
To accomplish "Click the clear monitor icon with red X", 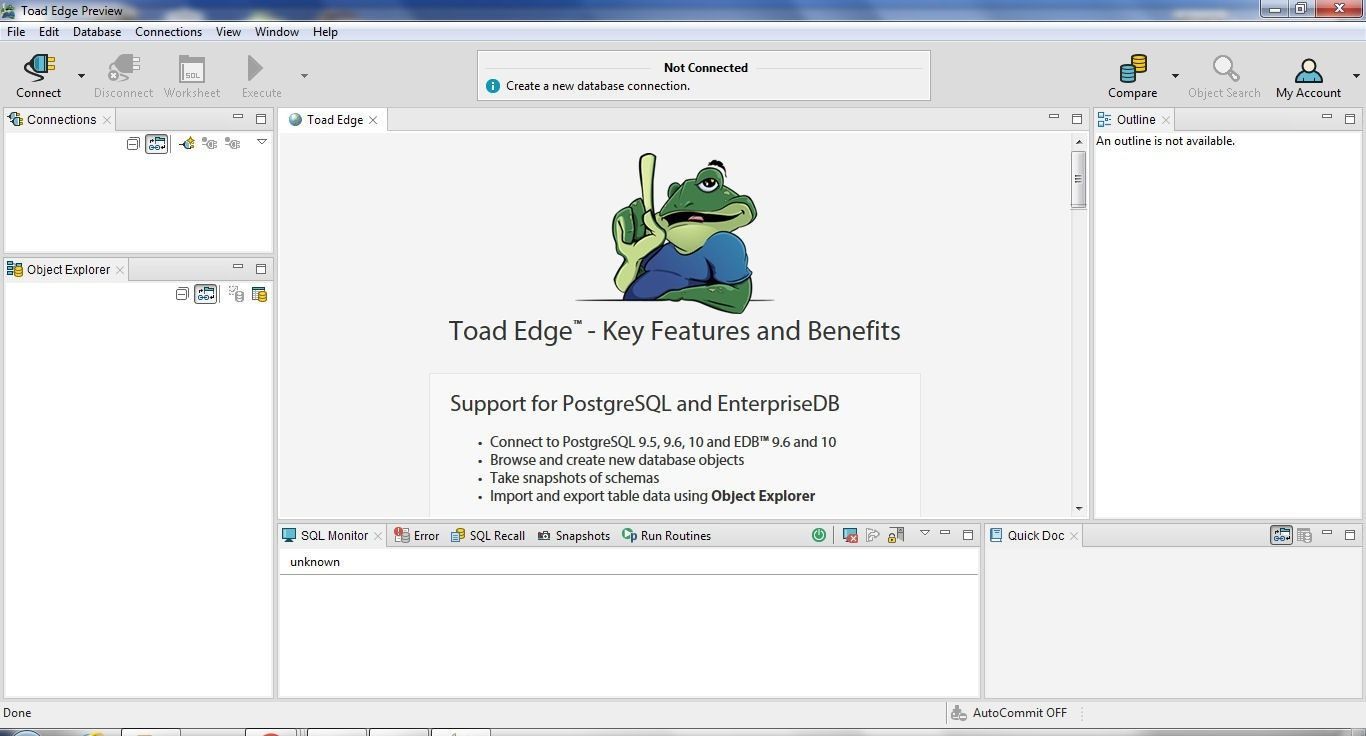I will pyautogui.click(x=850, y=535).
